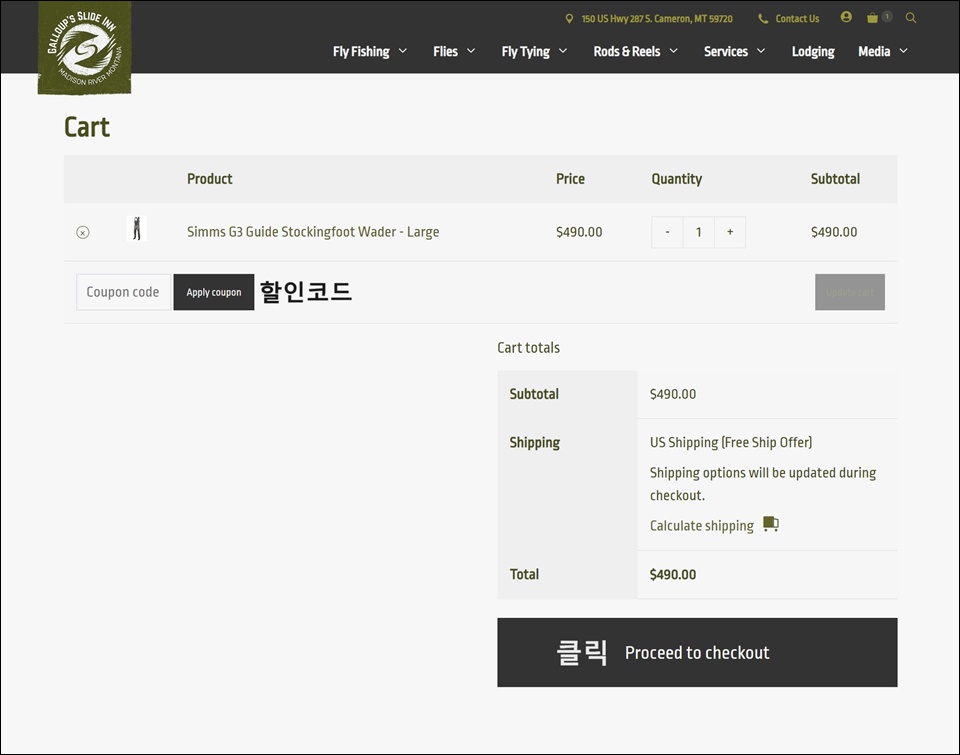The width and height of the screenshot is (960, 755).
Task: Open the Fly Fishing menu
Action: [361, 51]
